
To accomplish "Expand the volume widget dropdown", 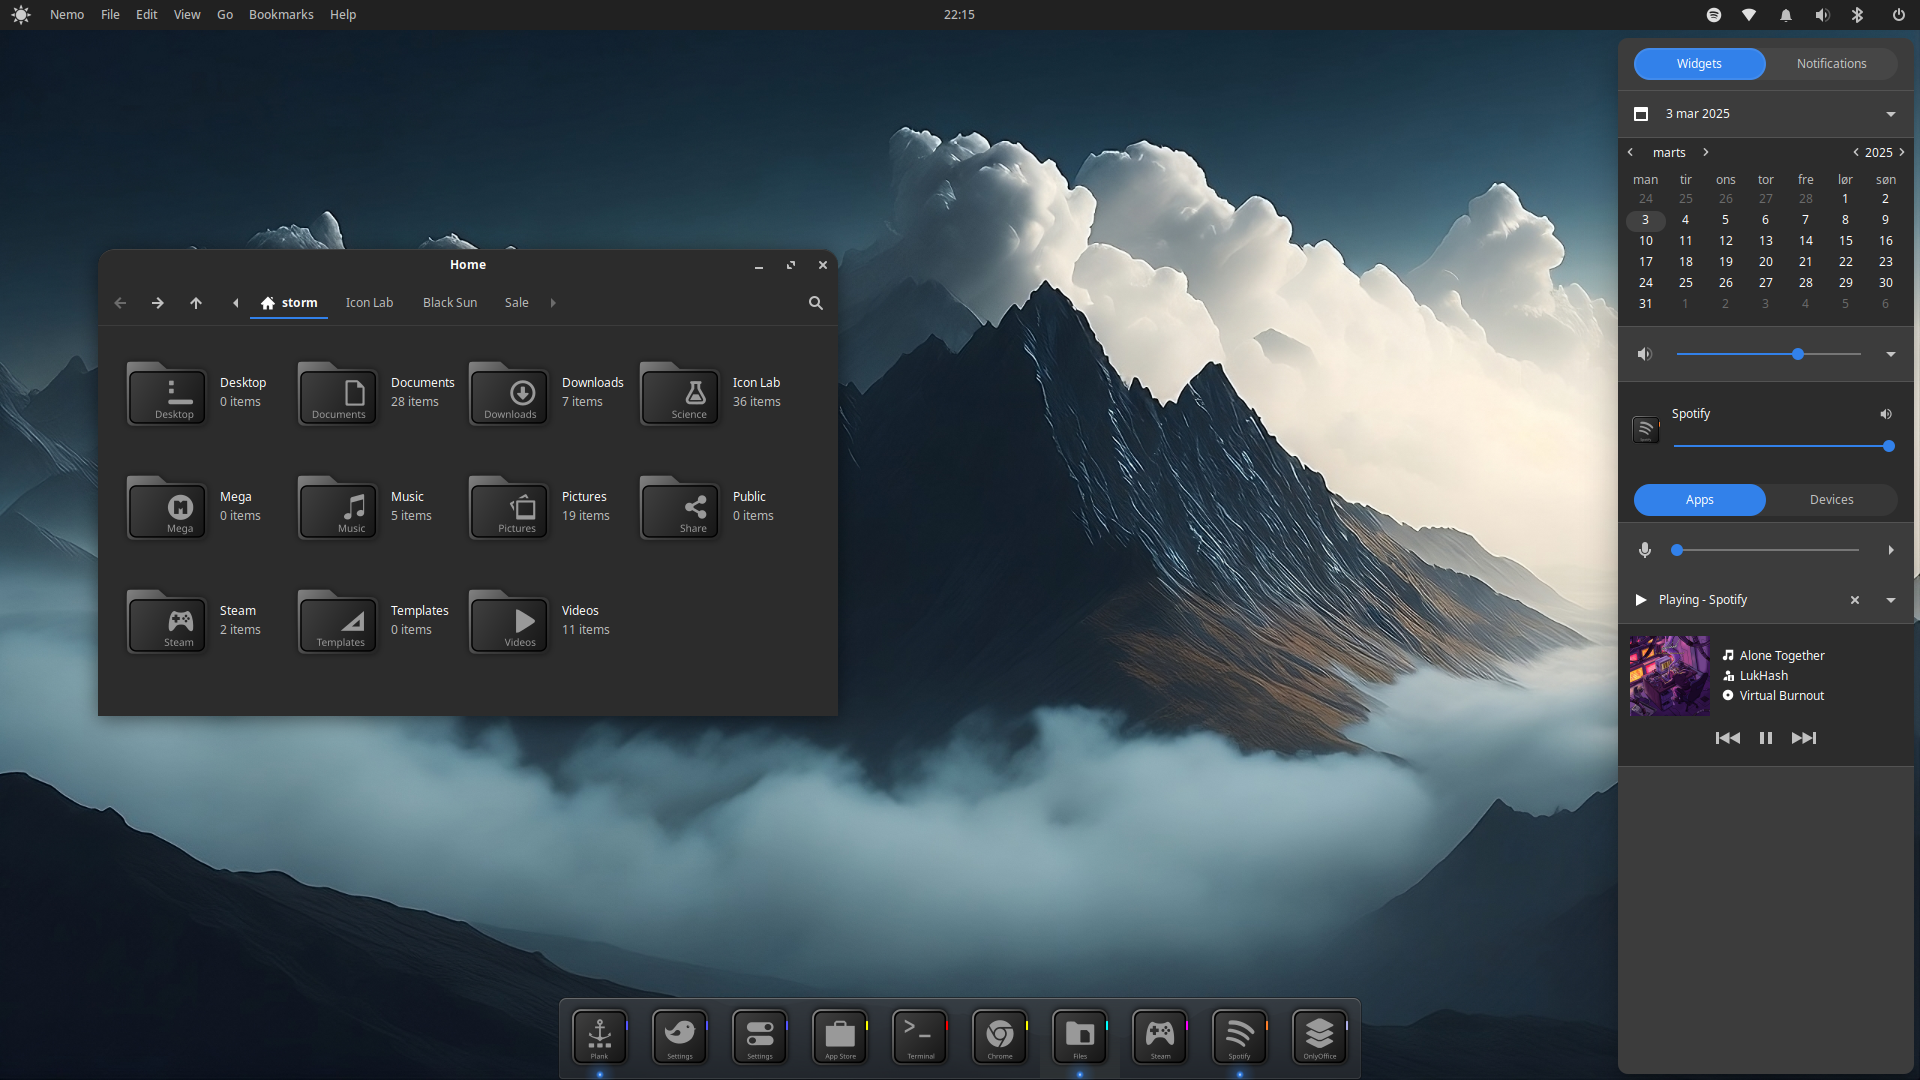I will coord(1891,354).
